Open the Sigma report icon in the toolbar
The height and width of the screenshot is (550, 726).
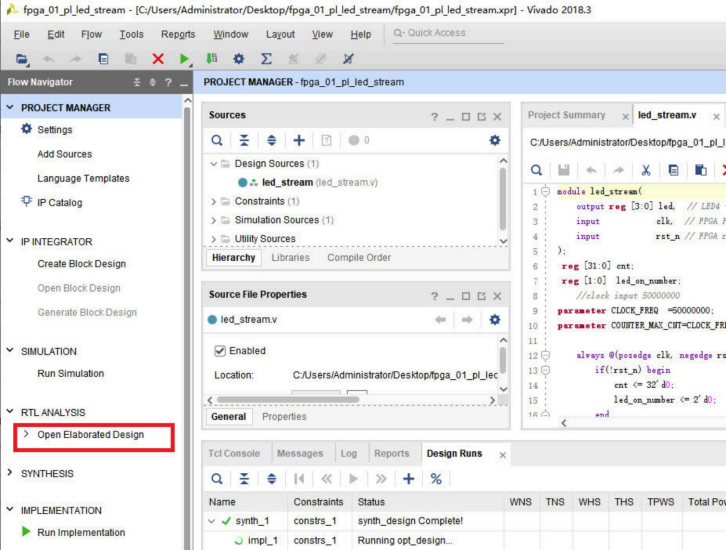(x=266, y=60)
